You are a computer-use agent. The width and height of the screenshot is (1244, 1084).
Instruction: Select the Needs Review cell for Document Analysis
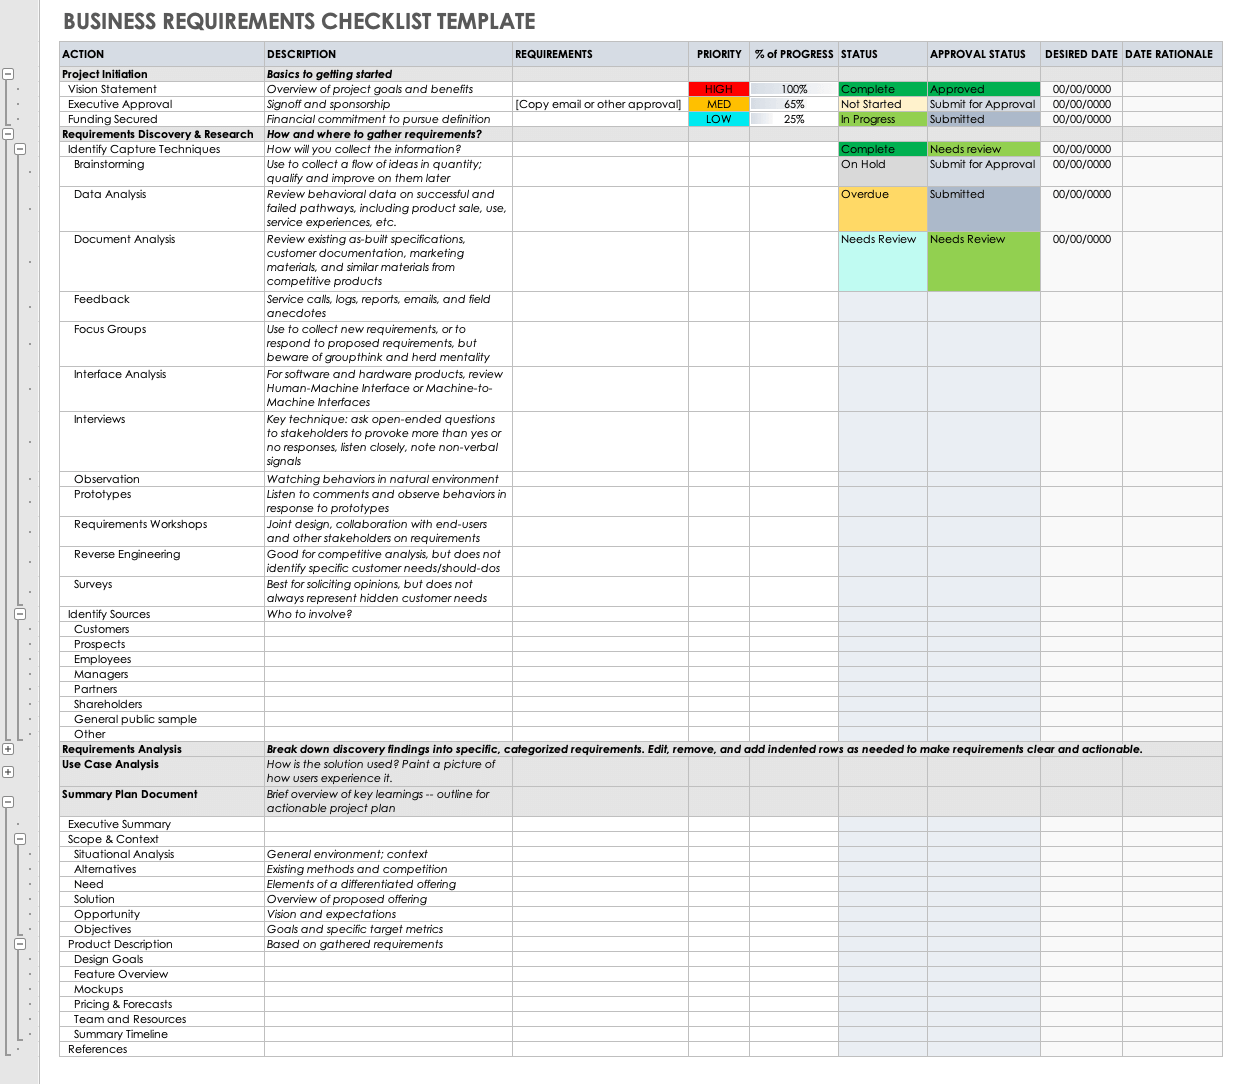point(880,261)
